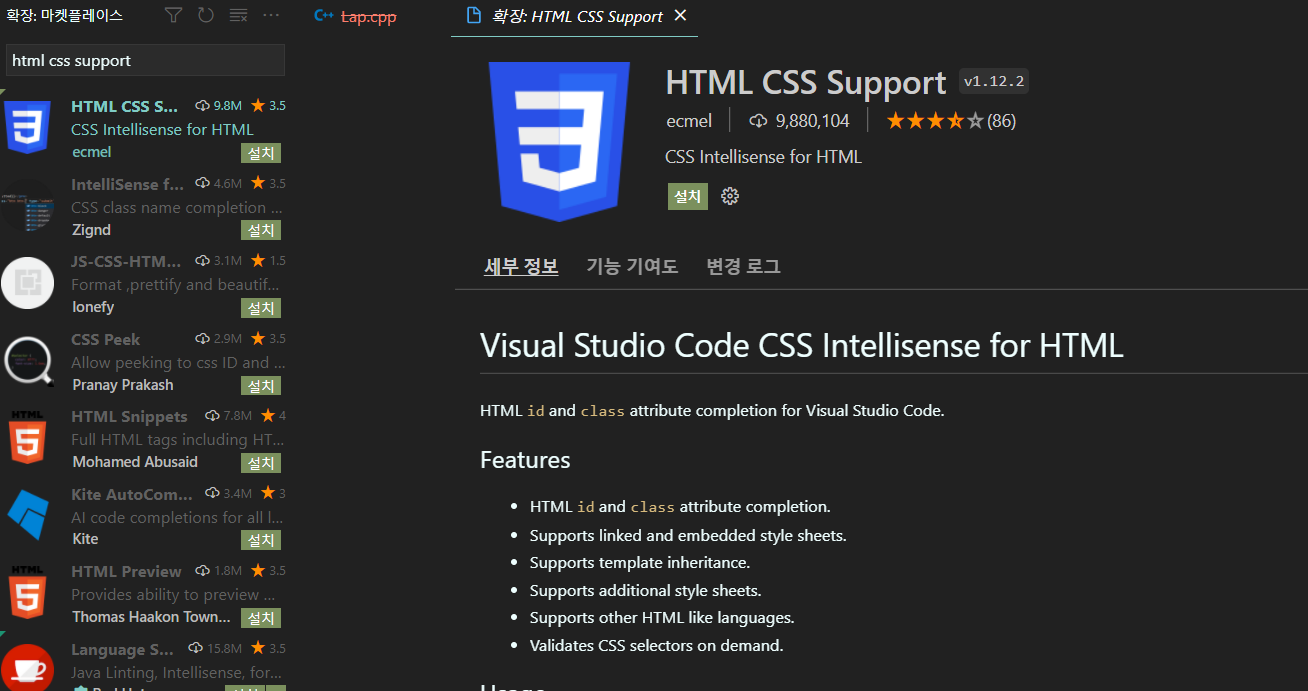Screen dimensions: 1308x691
Task: Click 'Validates CSS selectors on demand.' bullet
Action: 657,645
